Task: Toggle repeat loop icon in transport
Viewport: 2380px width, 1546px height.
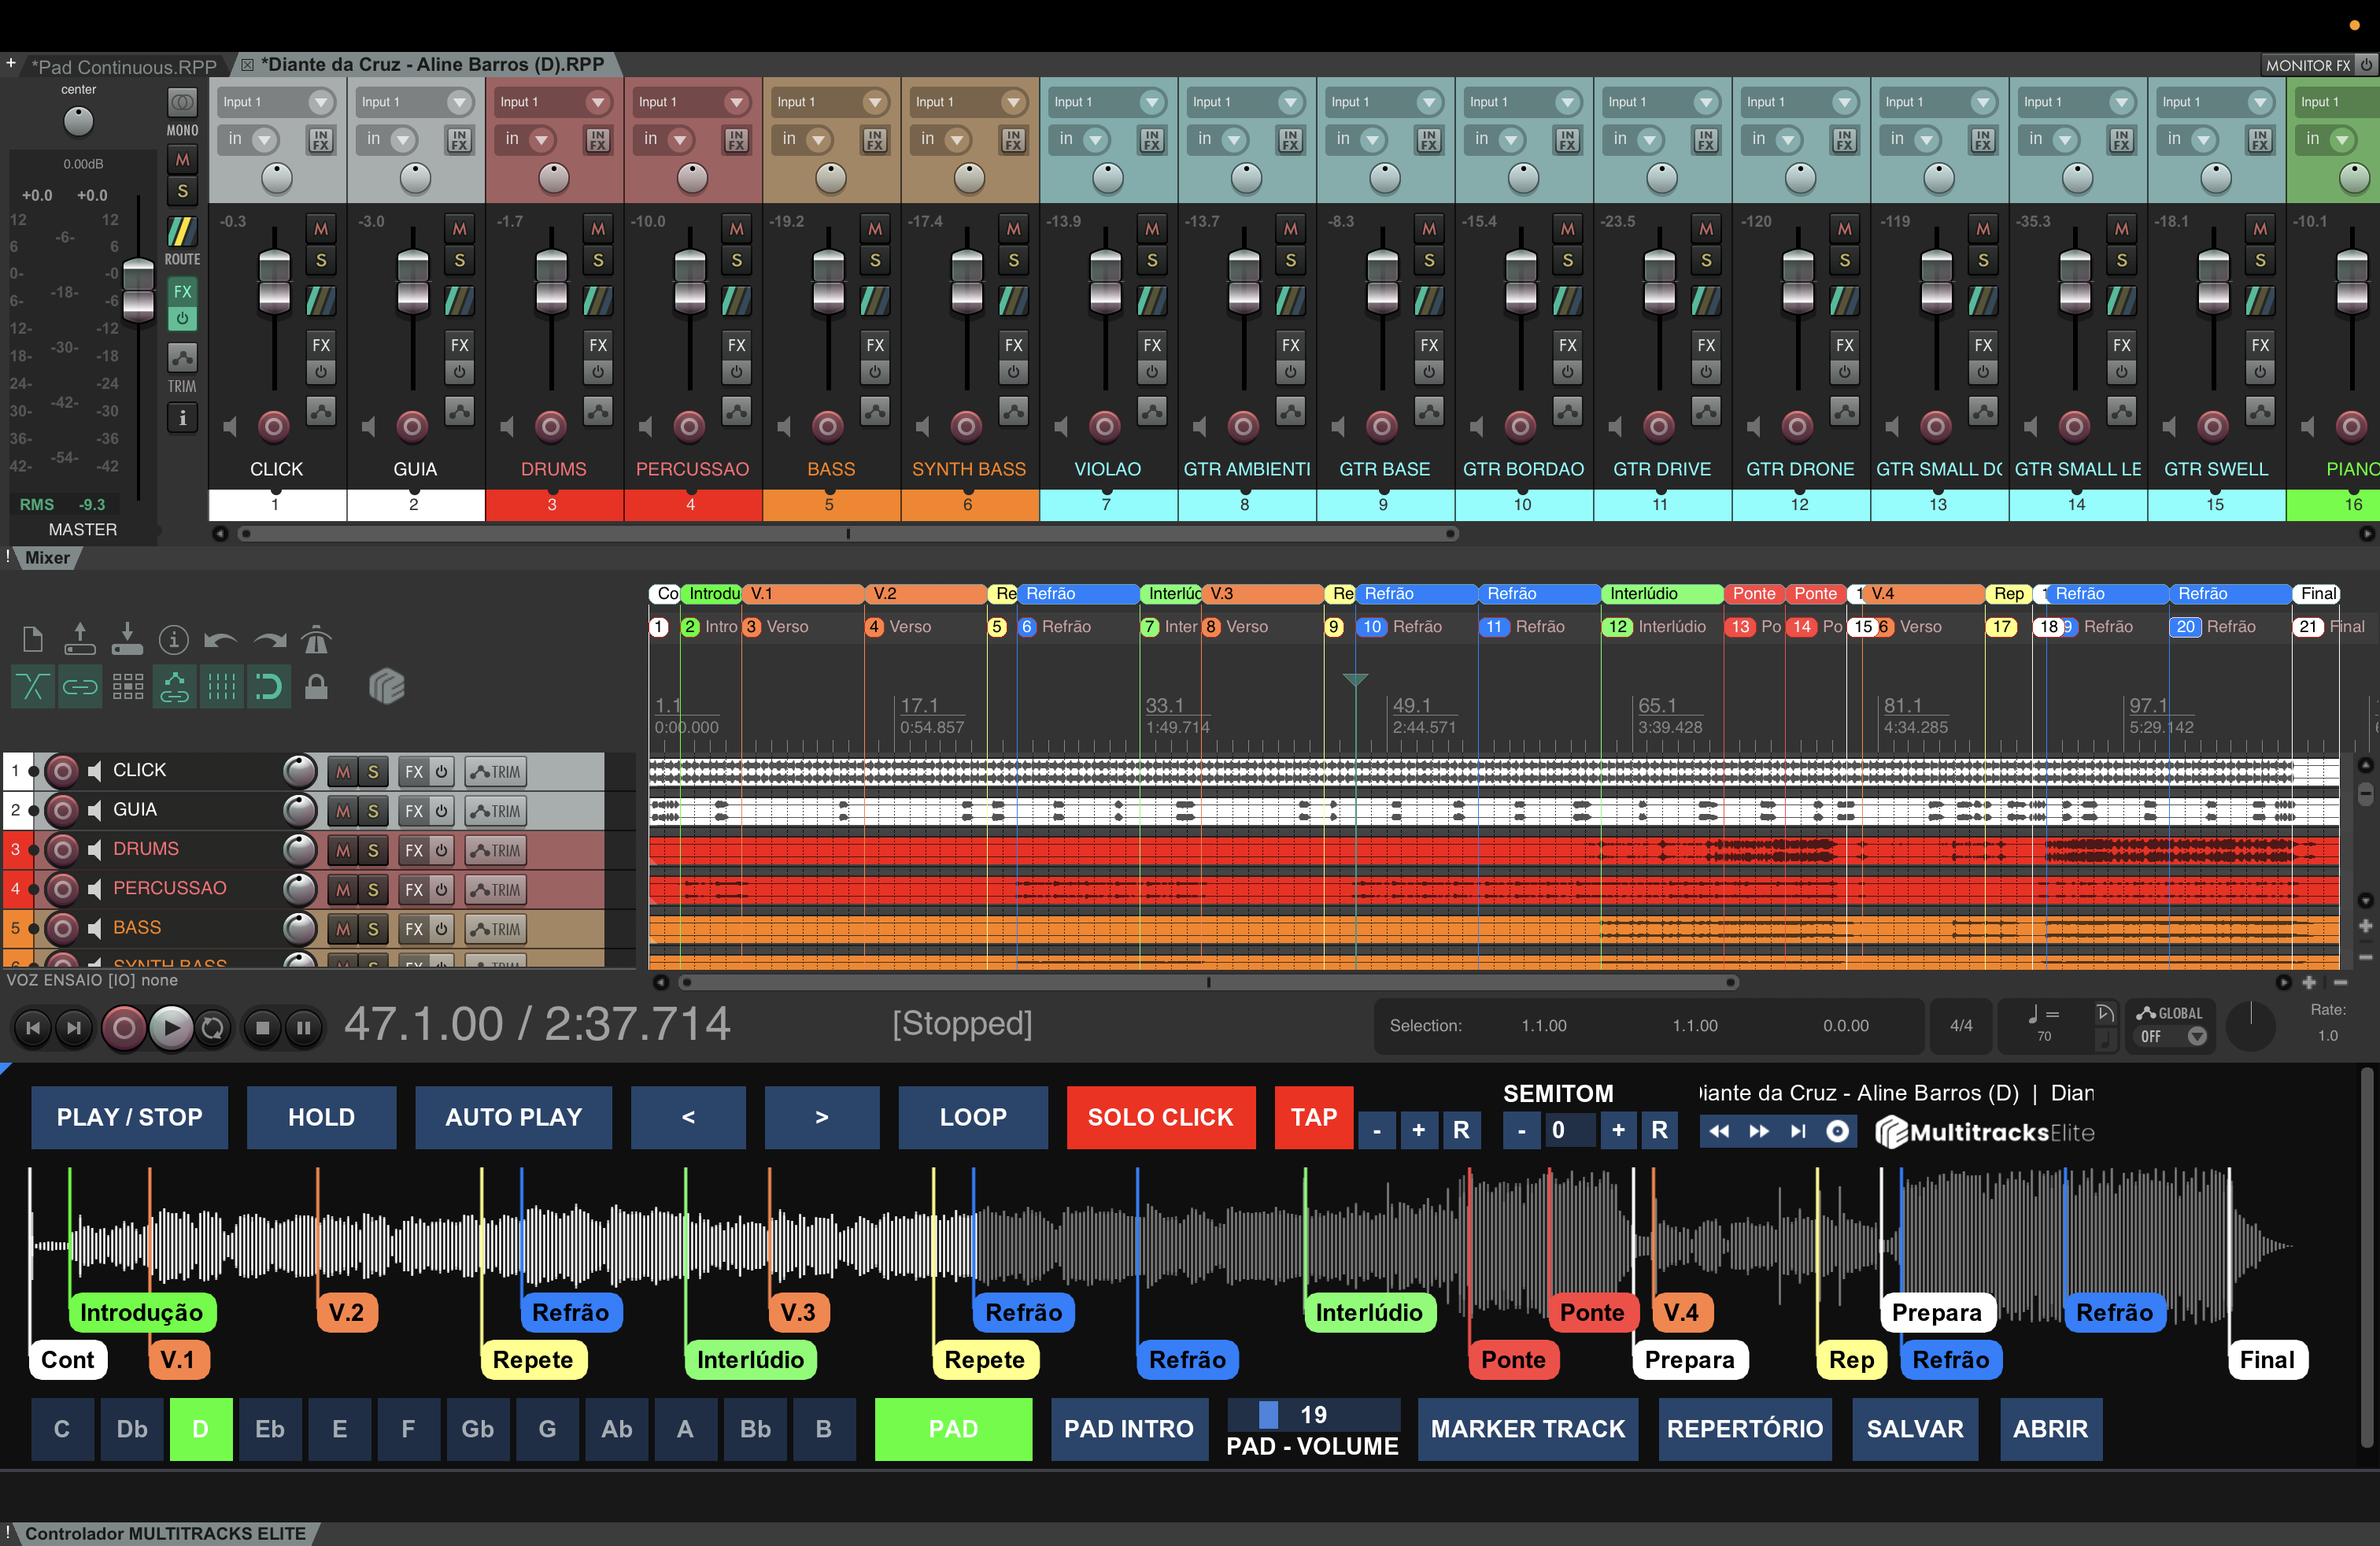Action: (213, 1027)
